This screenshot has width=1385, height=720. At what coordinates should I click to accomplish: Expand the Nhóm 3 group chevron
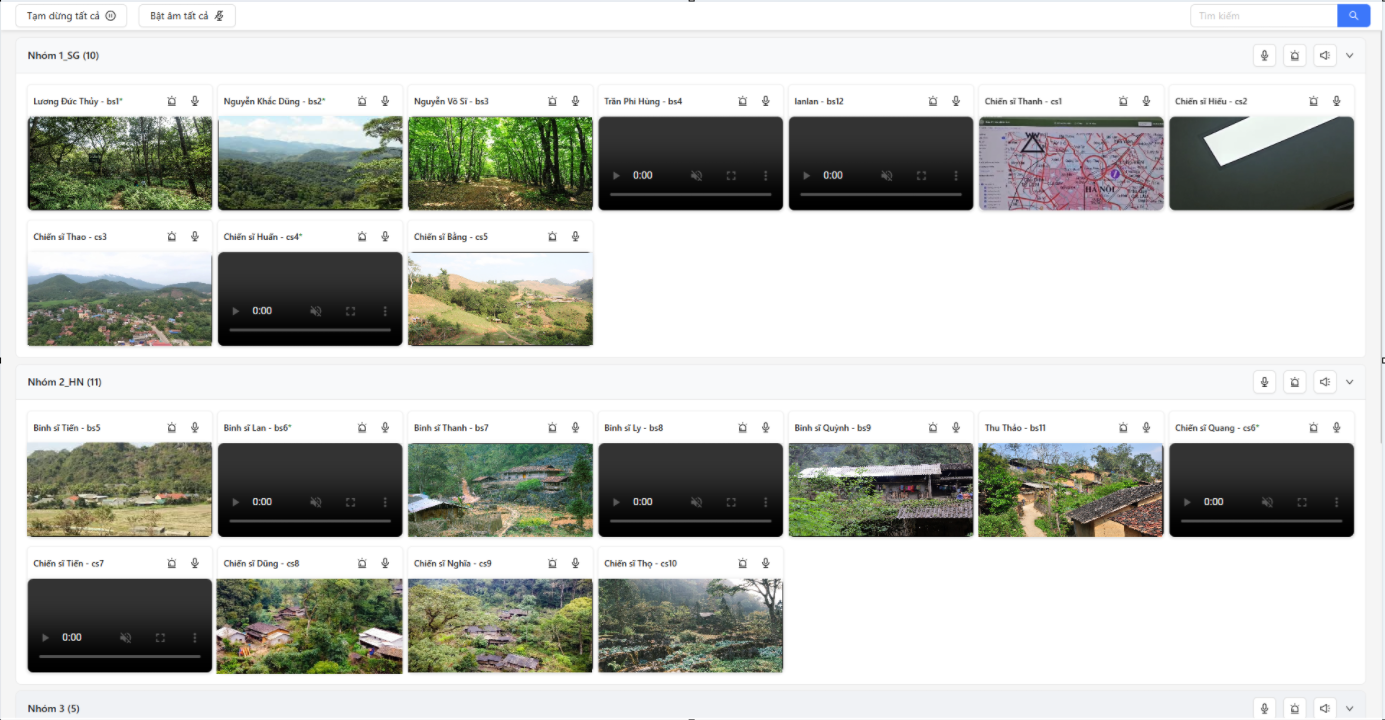(1349, 708)
